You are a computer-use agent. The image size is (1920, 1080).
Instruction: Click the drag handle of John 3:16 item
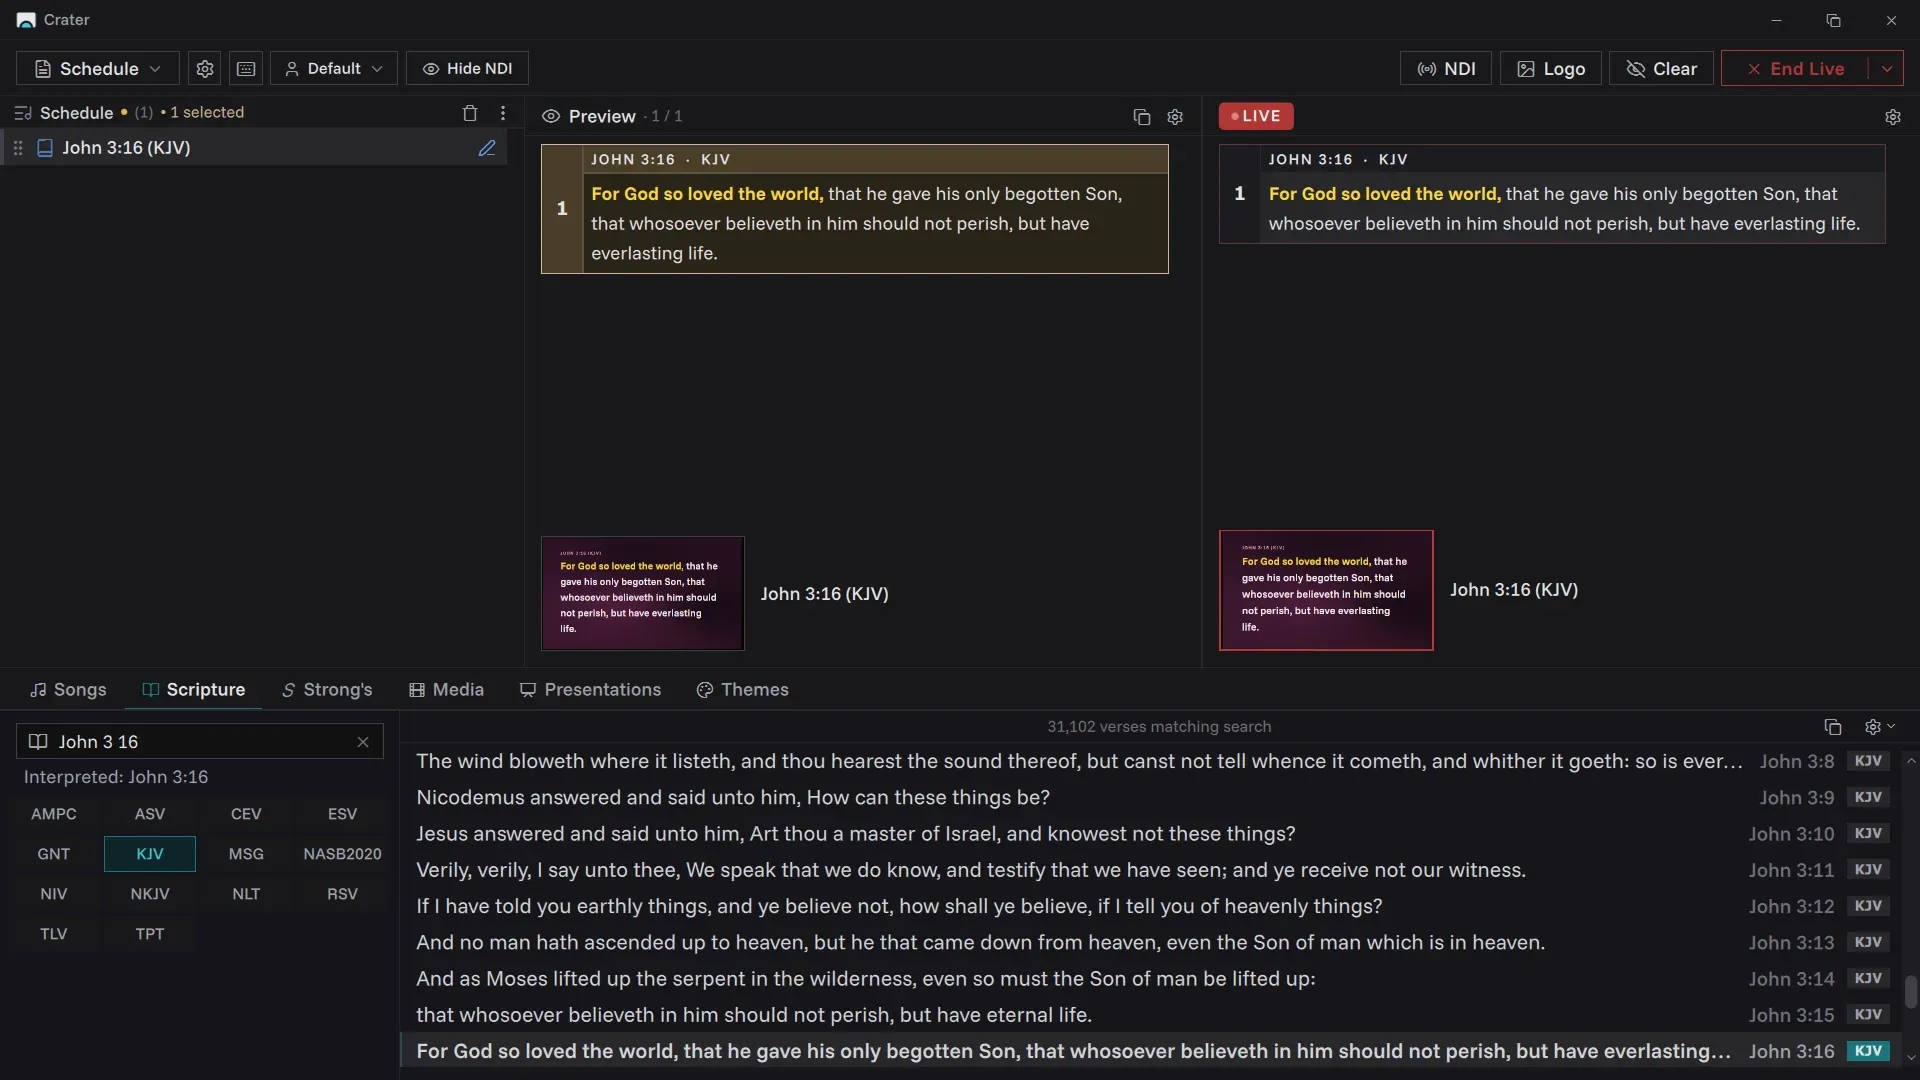click(x=18, y=148)
